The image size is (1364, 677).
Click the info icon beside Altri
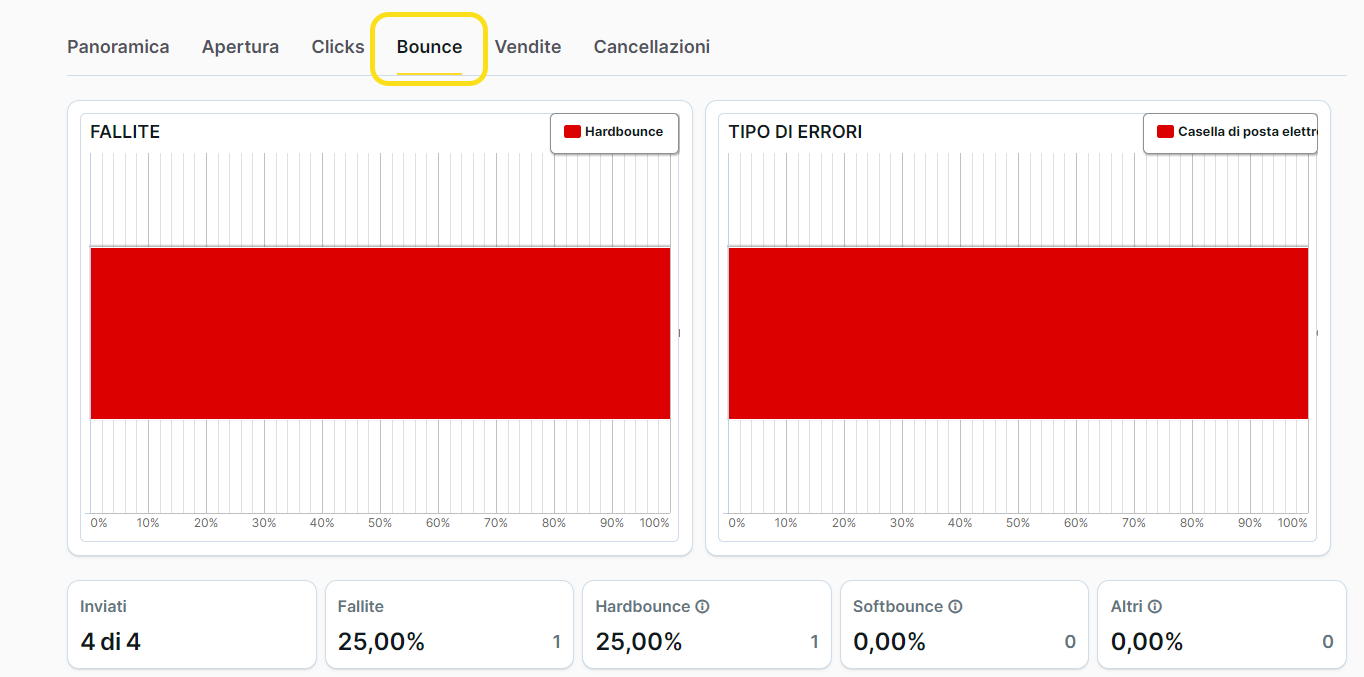1155,607
